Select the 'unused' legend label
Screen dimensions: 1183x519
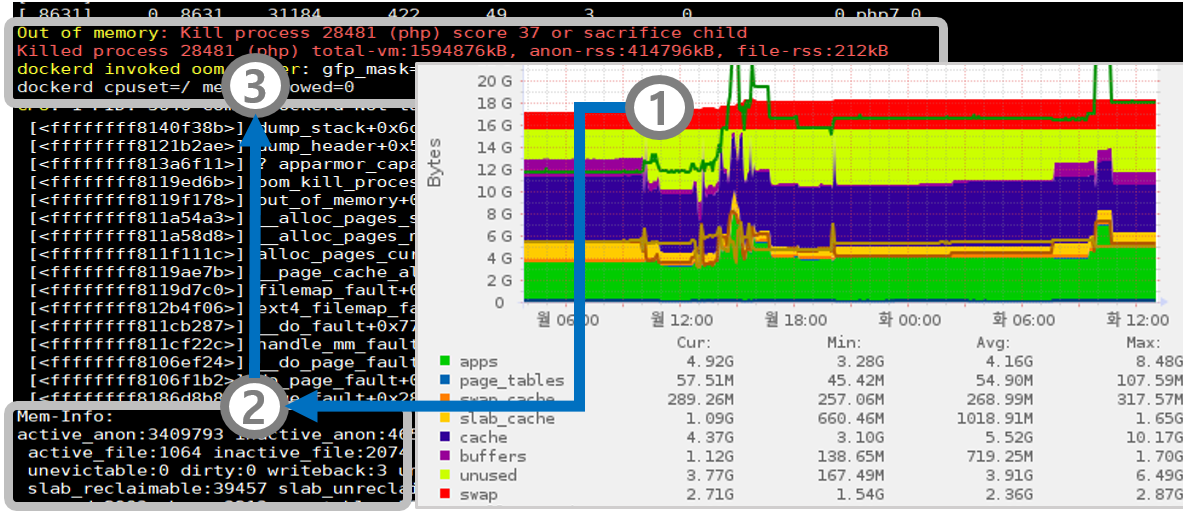[x=487, y=475]
